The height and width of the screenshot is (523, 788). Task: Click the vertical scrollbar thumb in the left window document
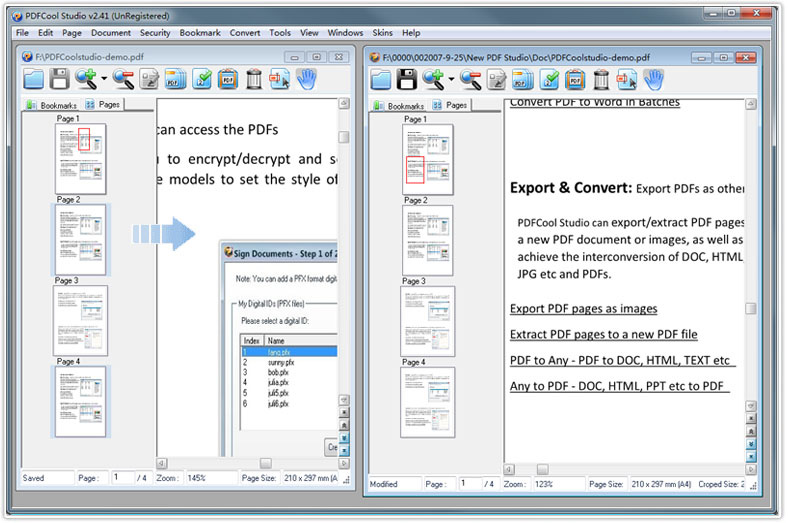[x=344, y=137]
